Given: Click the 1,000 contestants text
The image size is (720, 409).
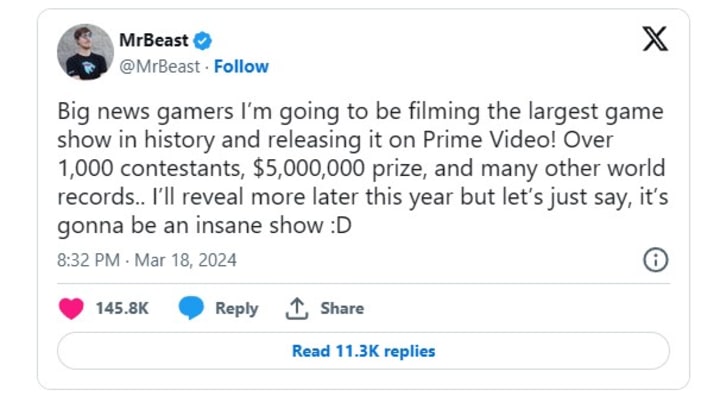Looking at the screenshot, I should [151, 168].
